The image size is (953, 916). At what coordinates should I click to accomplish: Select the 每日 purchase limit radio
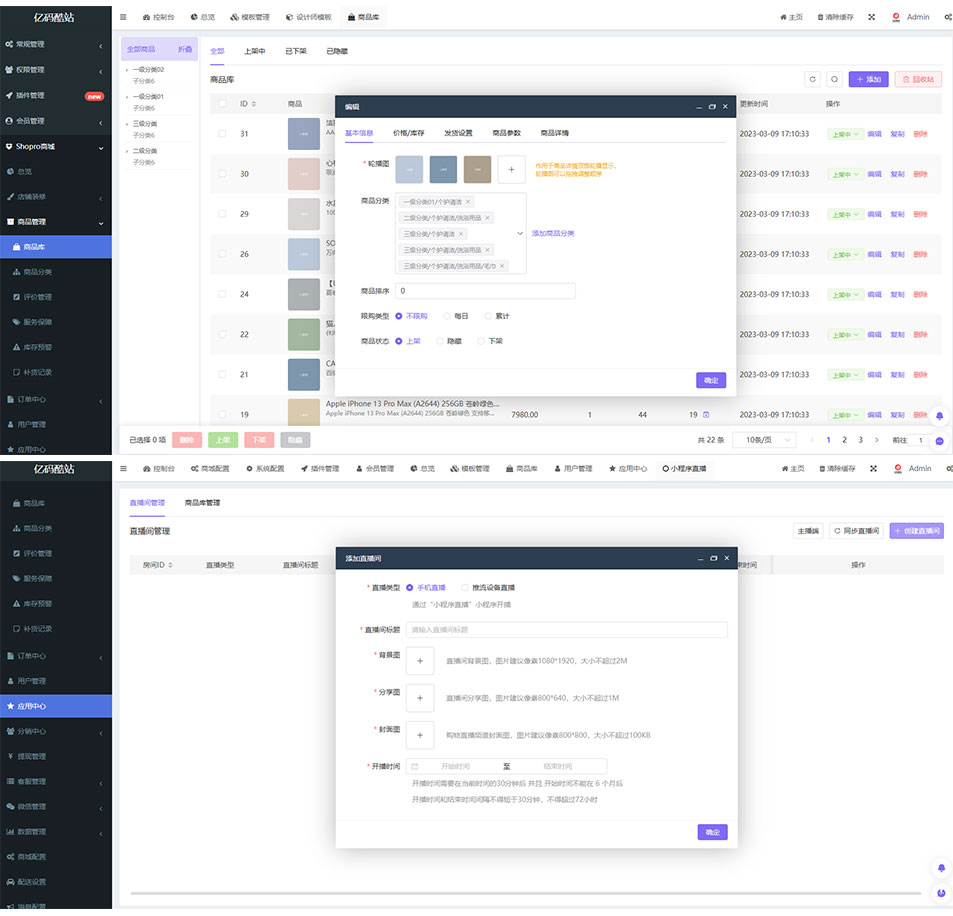pyautogui.click(x=447, y=316)
